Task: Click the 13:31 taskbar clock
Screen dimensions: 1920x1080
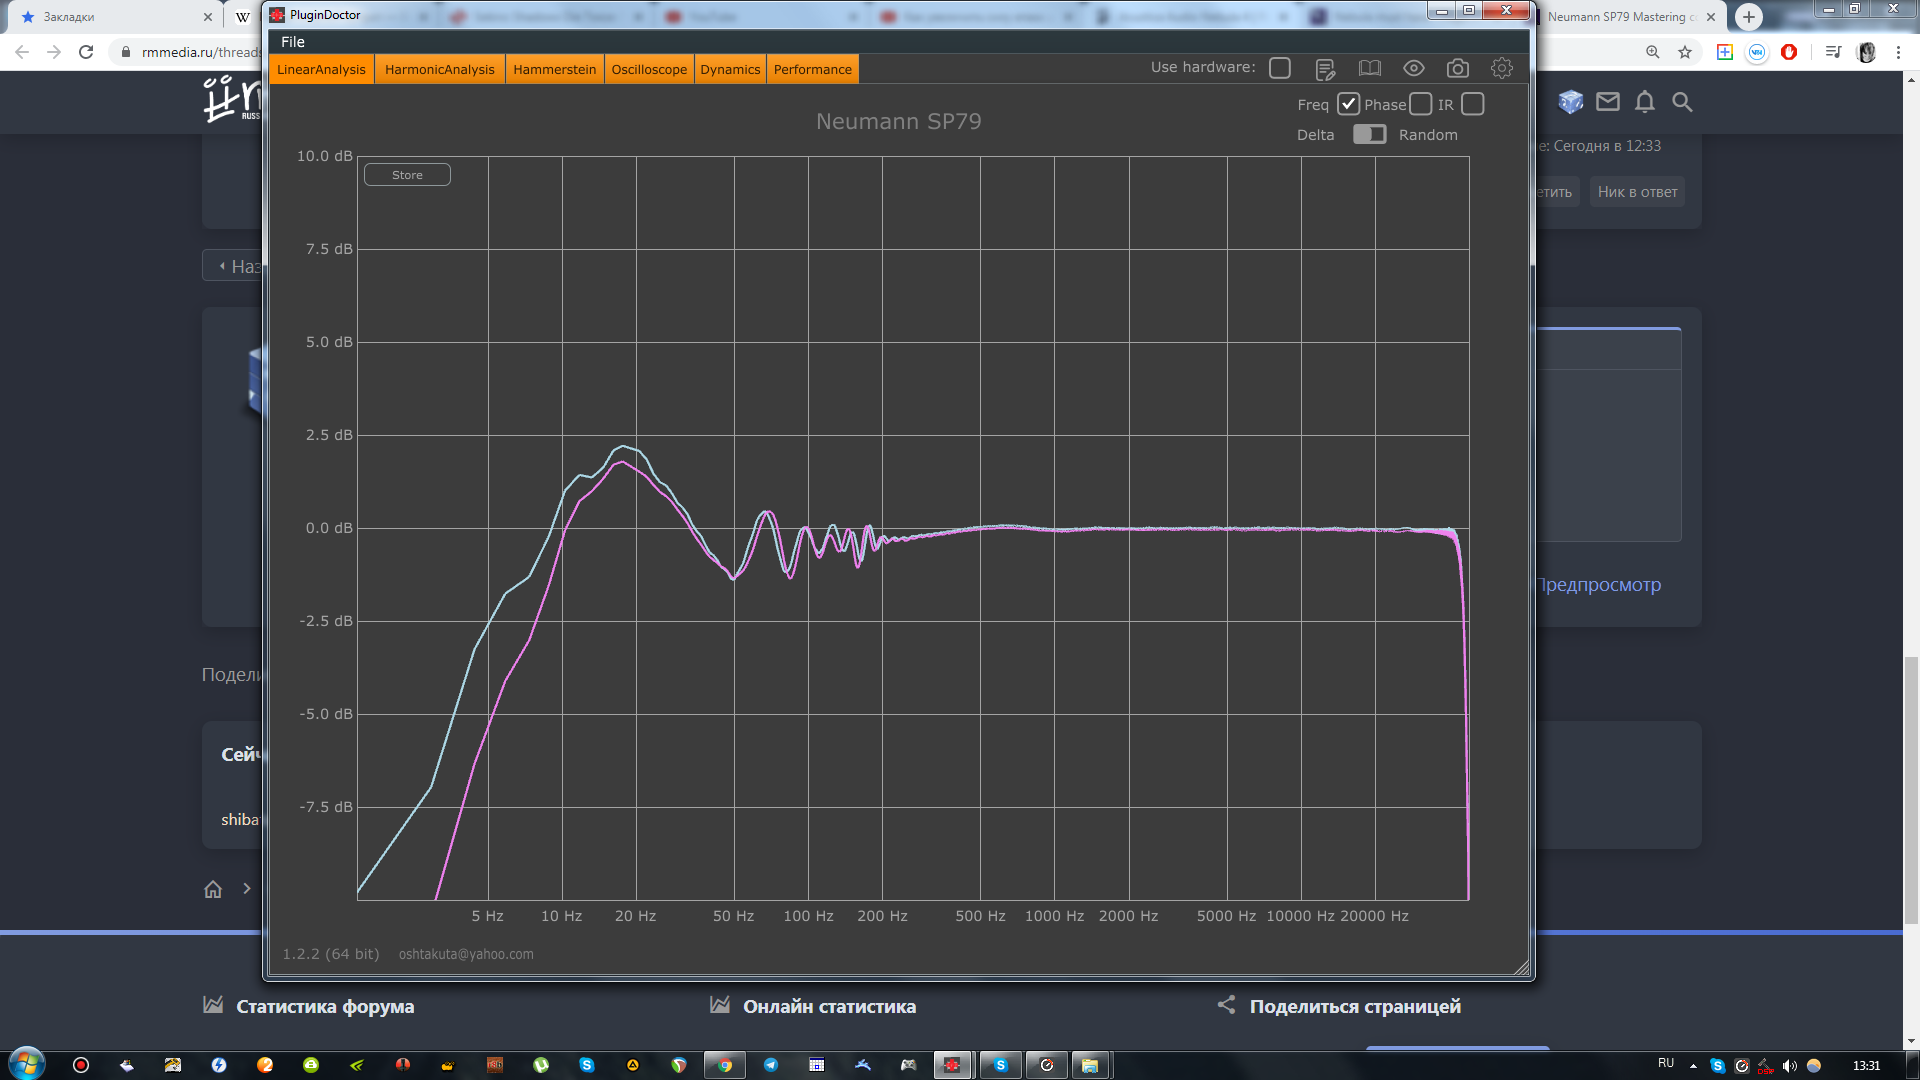Action: [x=1866, y=1066]
